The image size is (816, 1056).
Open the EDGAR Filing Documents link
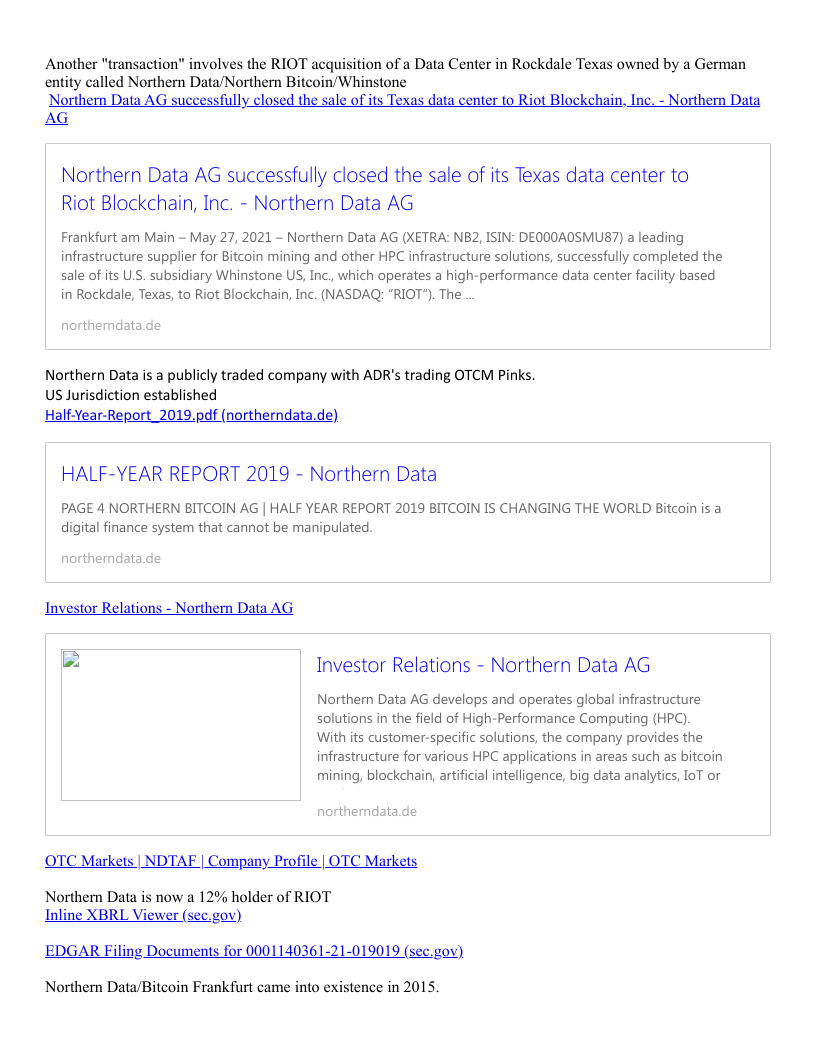(254, 951)
